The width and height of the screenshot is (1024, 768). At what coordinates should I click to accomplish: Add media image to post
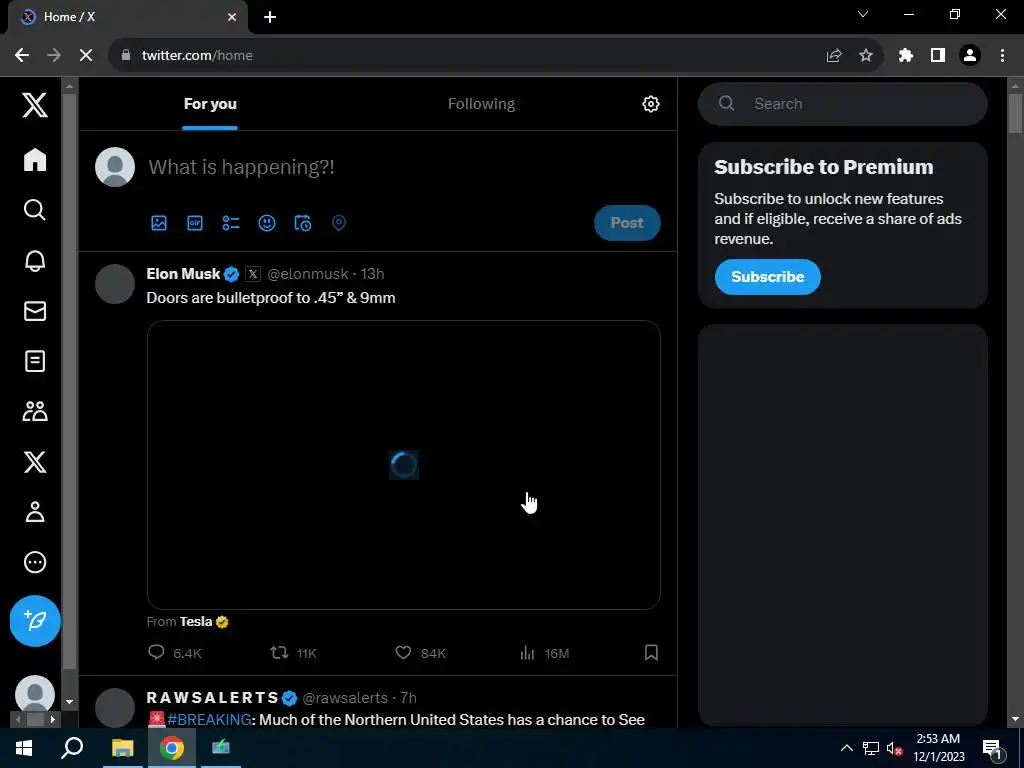[x=159, y=223]
